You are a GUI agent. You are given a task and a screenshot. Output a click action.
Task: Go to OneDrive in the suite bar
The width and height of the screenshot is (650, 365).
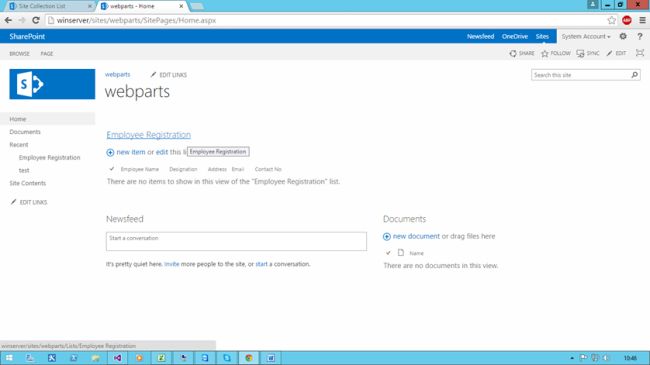515,36
